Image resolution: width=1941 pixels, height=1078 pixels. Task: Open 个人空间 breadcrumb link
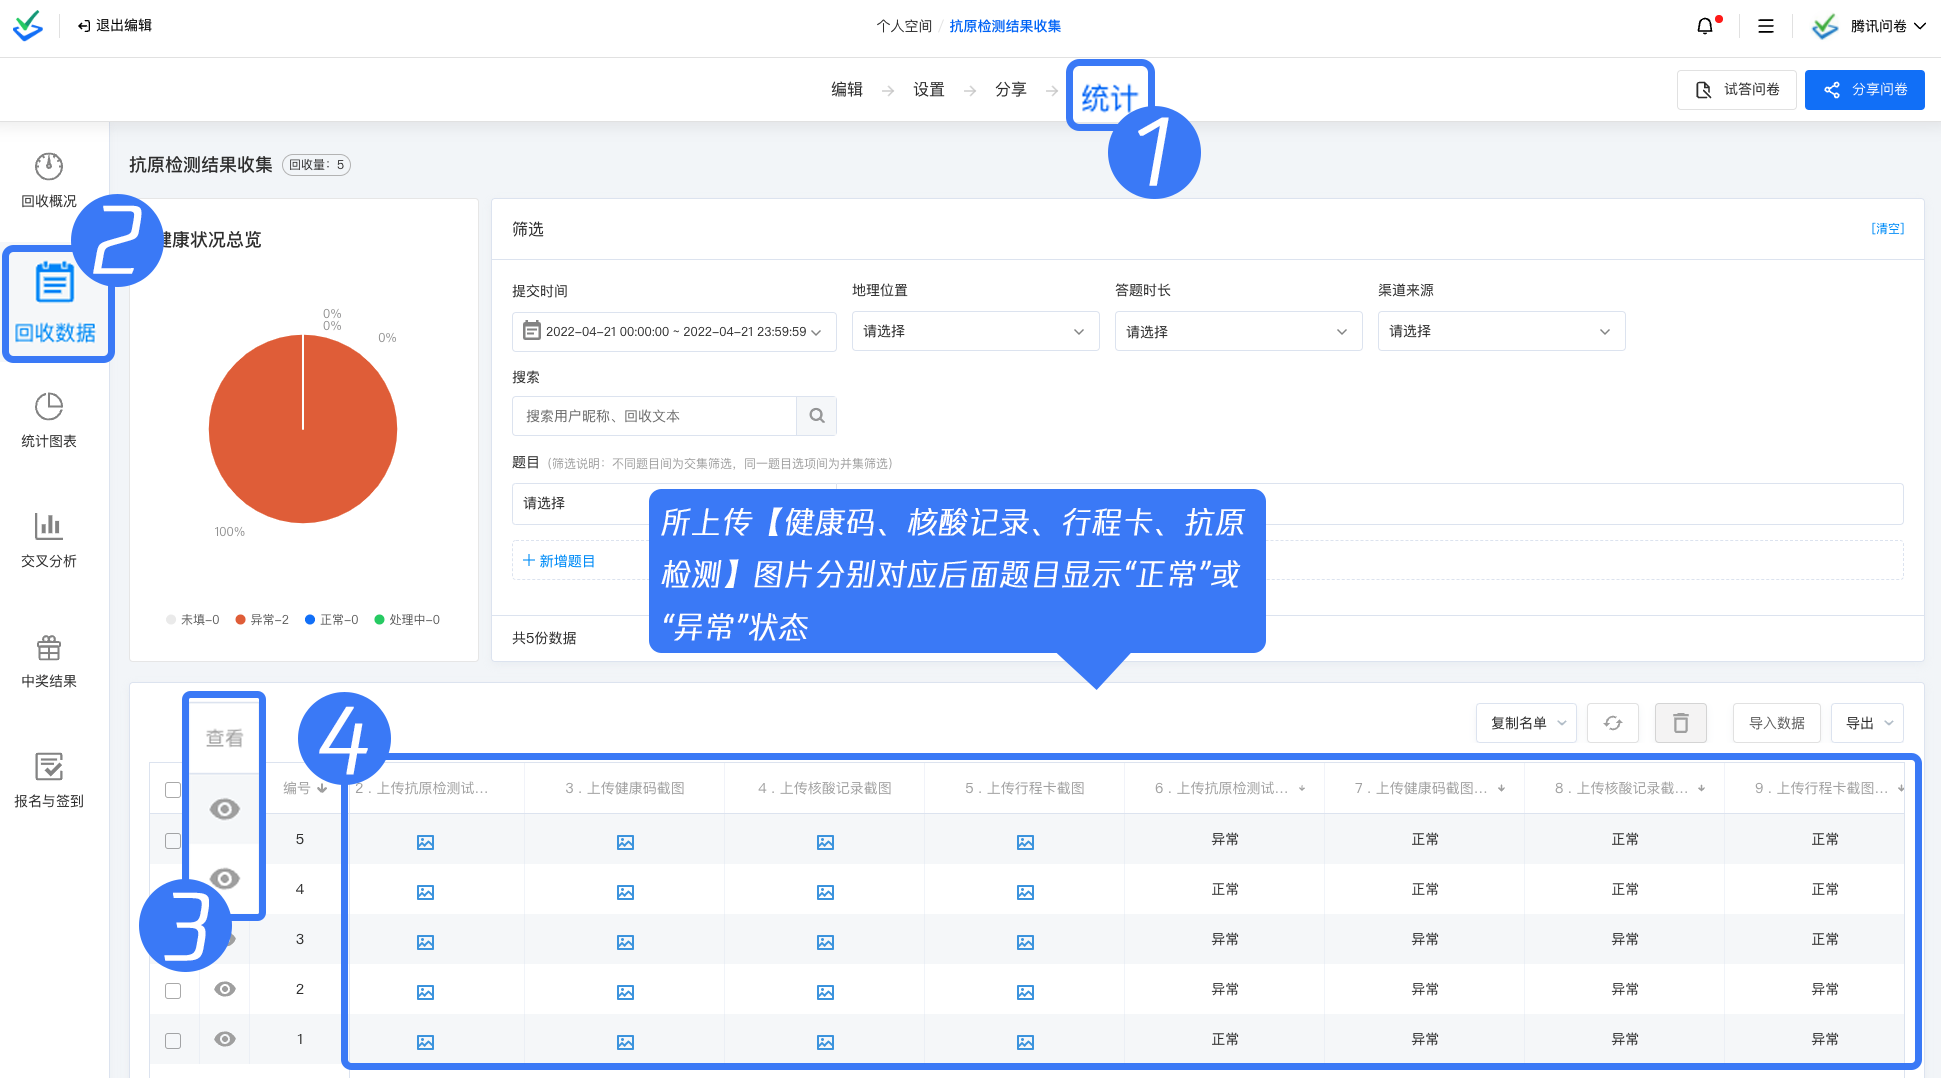pyautogui.click(x=904, y=26)
